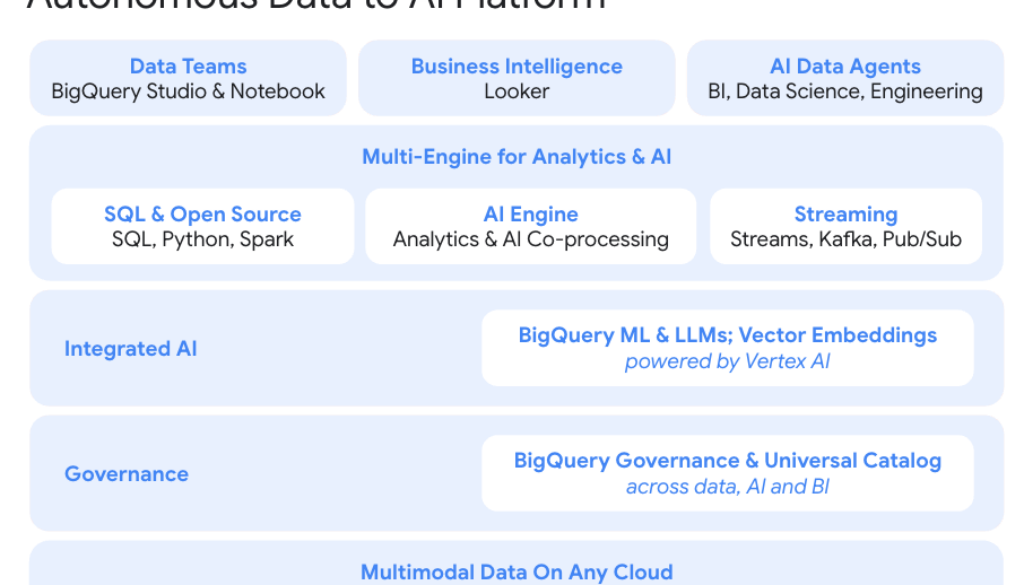Open the SQL & Open Source heading
1024x585 pixels.
202,215
